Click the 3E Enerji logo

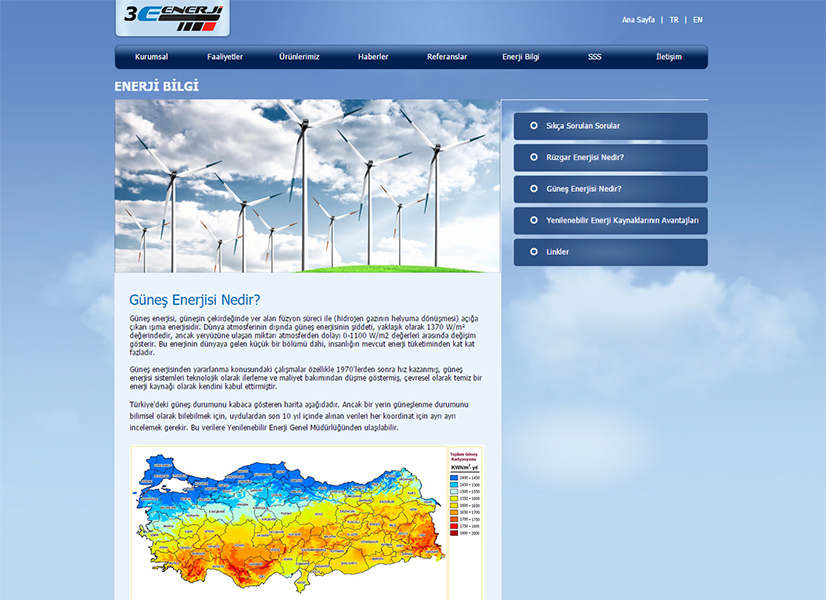tap(173, 16)
